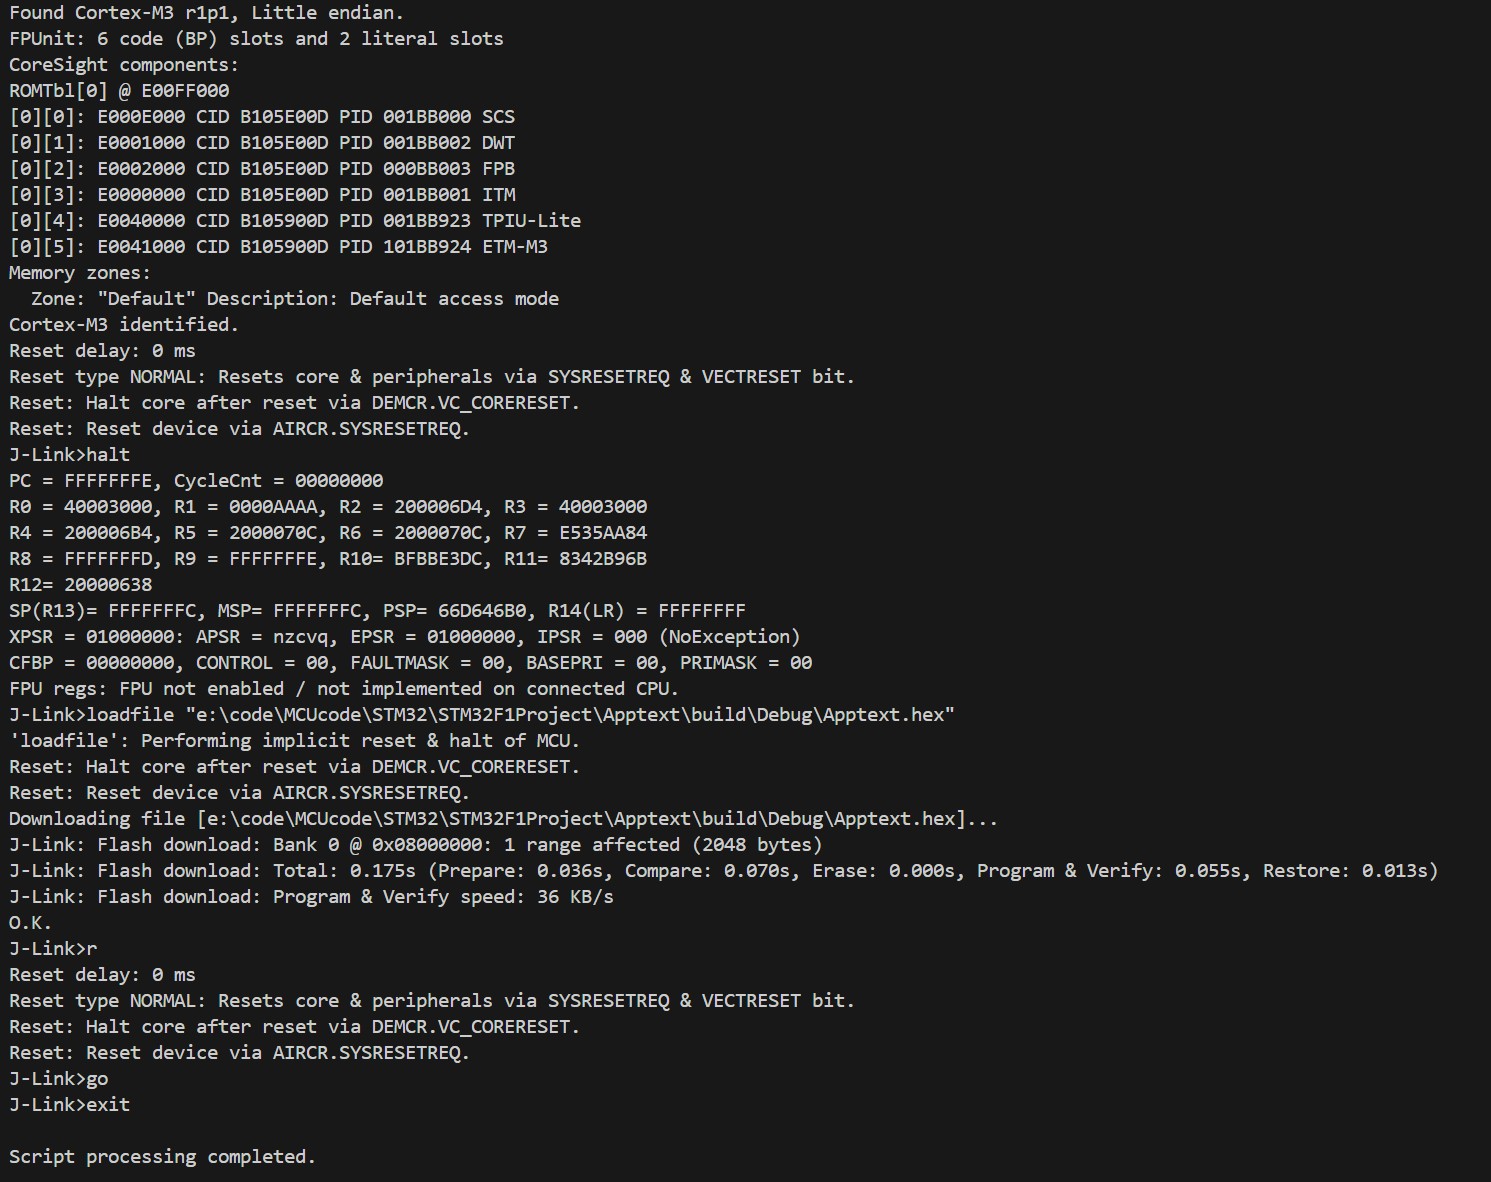Image resolution: width=1491 pixels, height=1182 pixels.
Task: Click the ETM-M3 CoreSight component entry
Action: pyautogui.click(x=278, y=247)
